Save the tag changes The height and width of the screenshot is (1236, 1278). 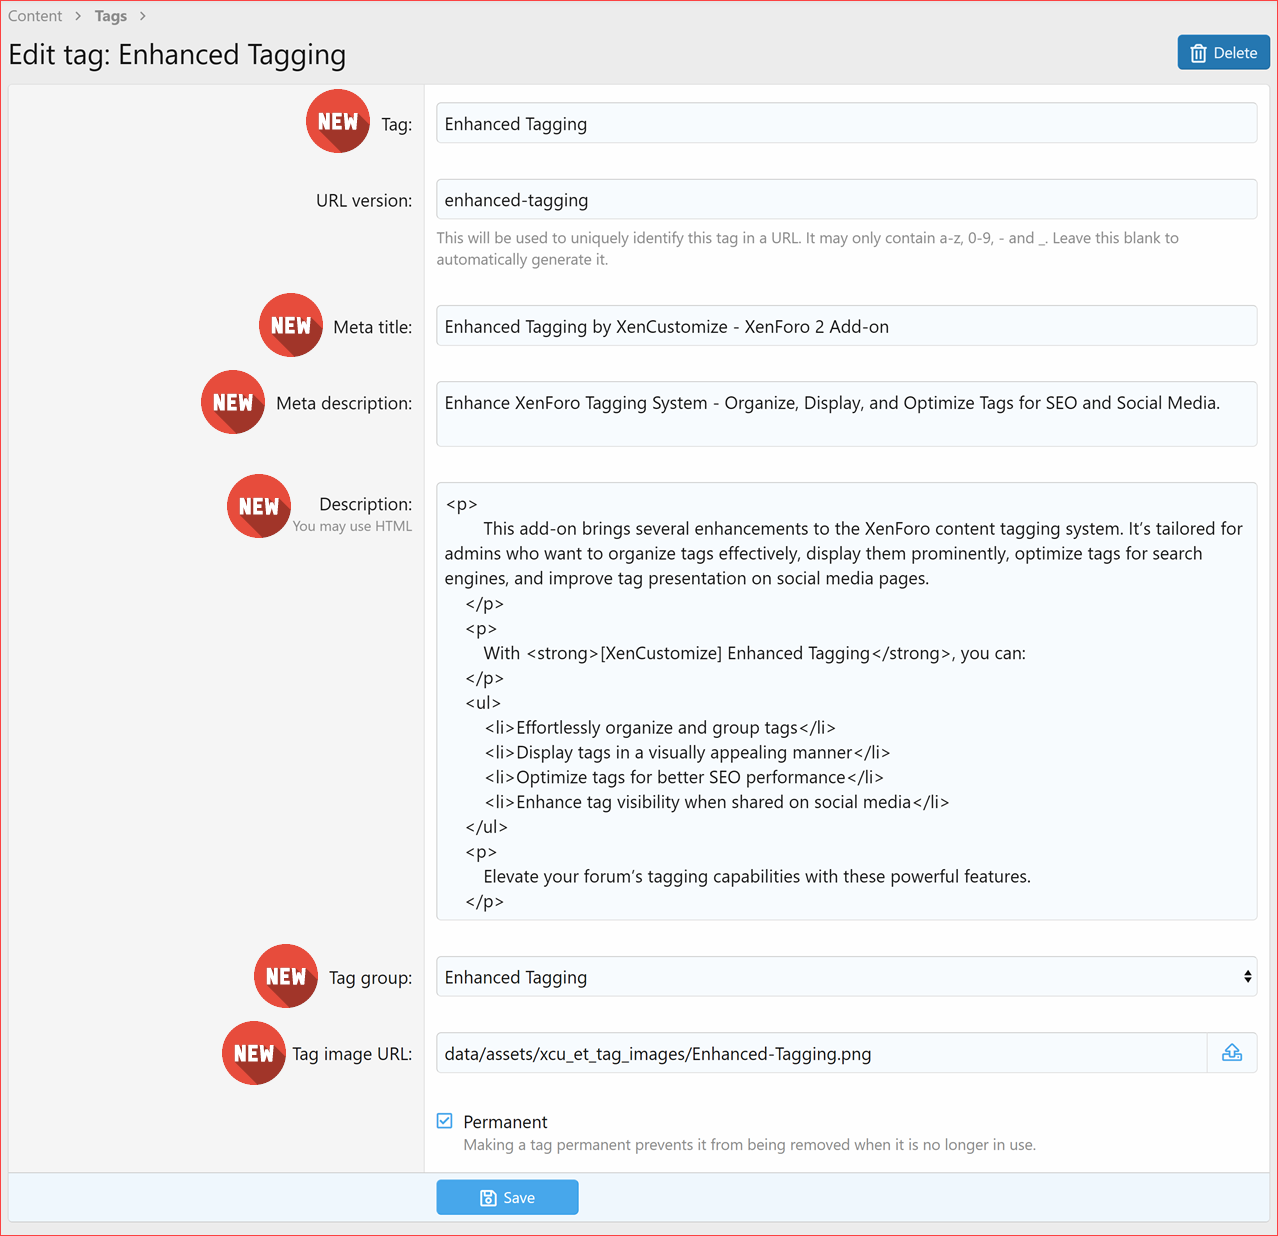point(507,1197)
